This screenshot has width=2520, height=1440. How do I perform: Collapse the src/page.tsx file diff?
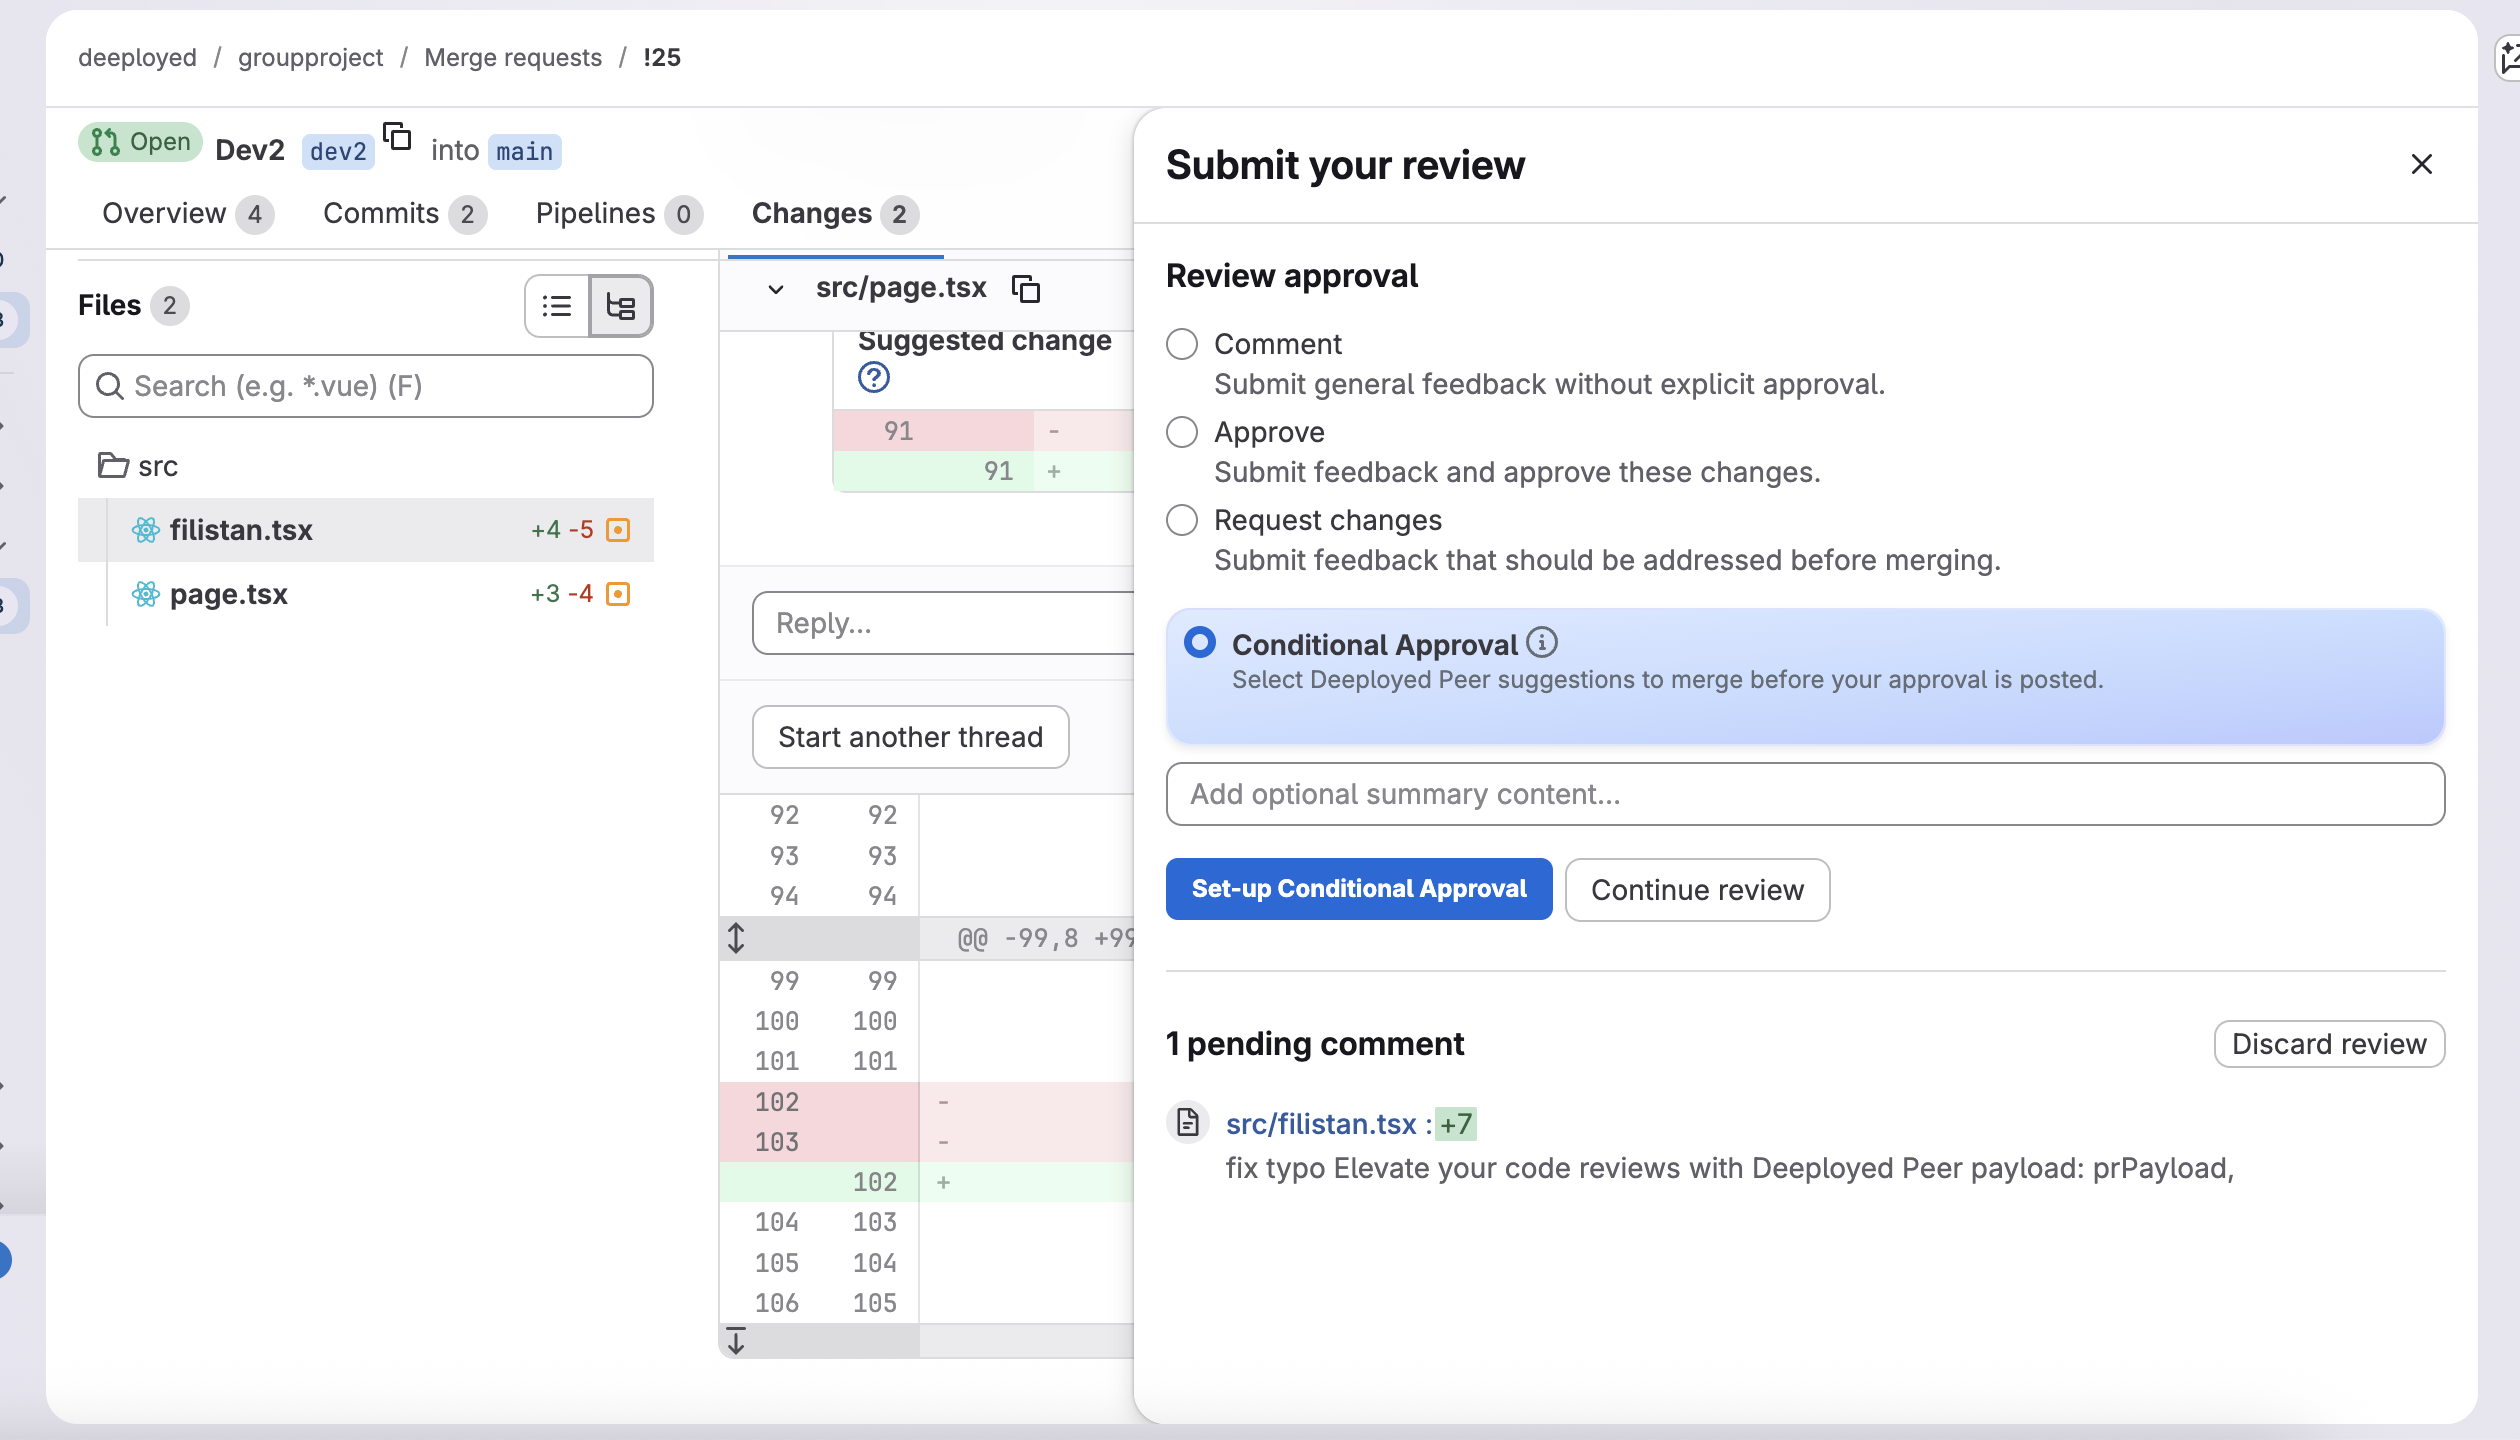[x=776, y=289]
